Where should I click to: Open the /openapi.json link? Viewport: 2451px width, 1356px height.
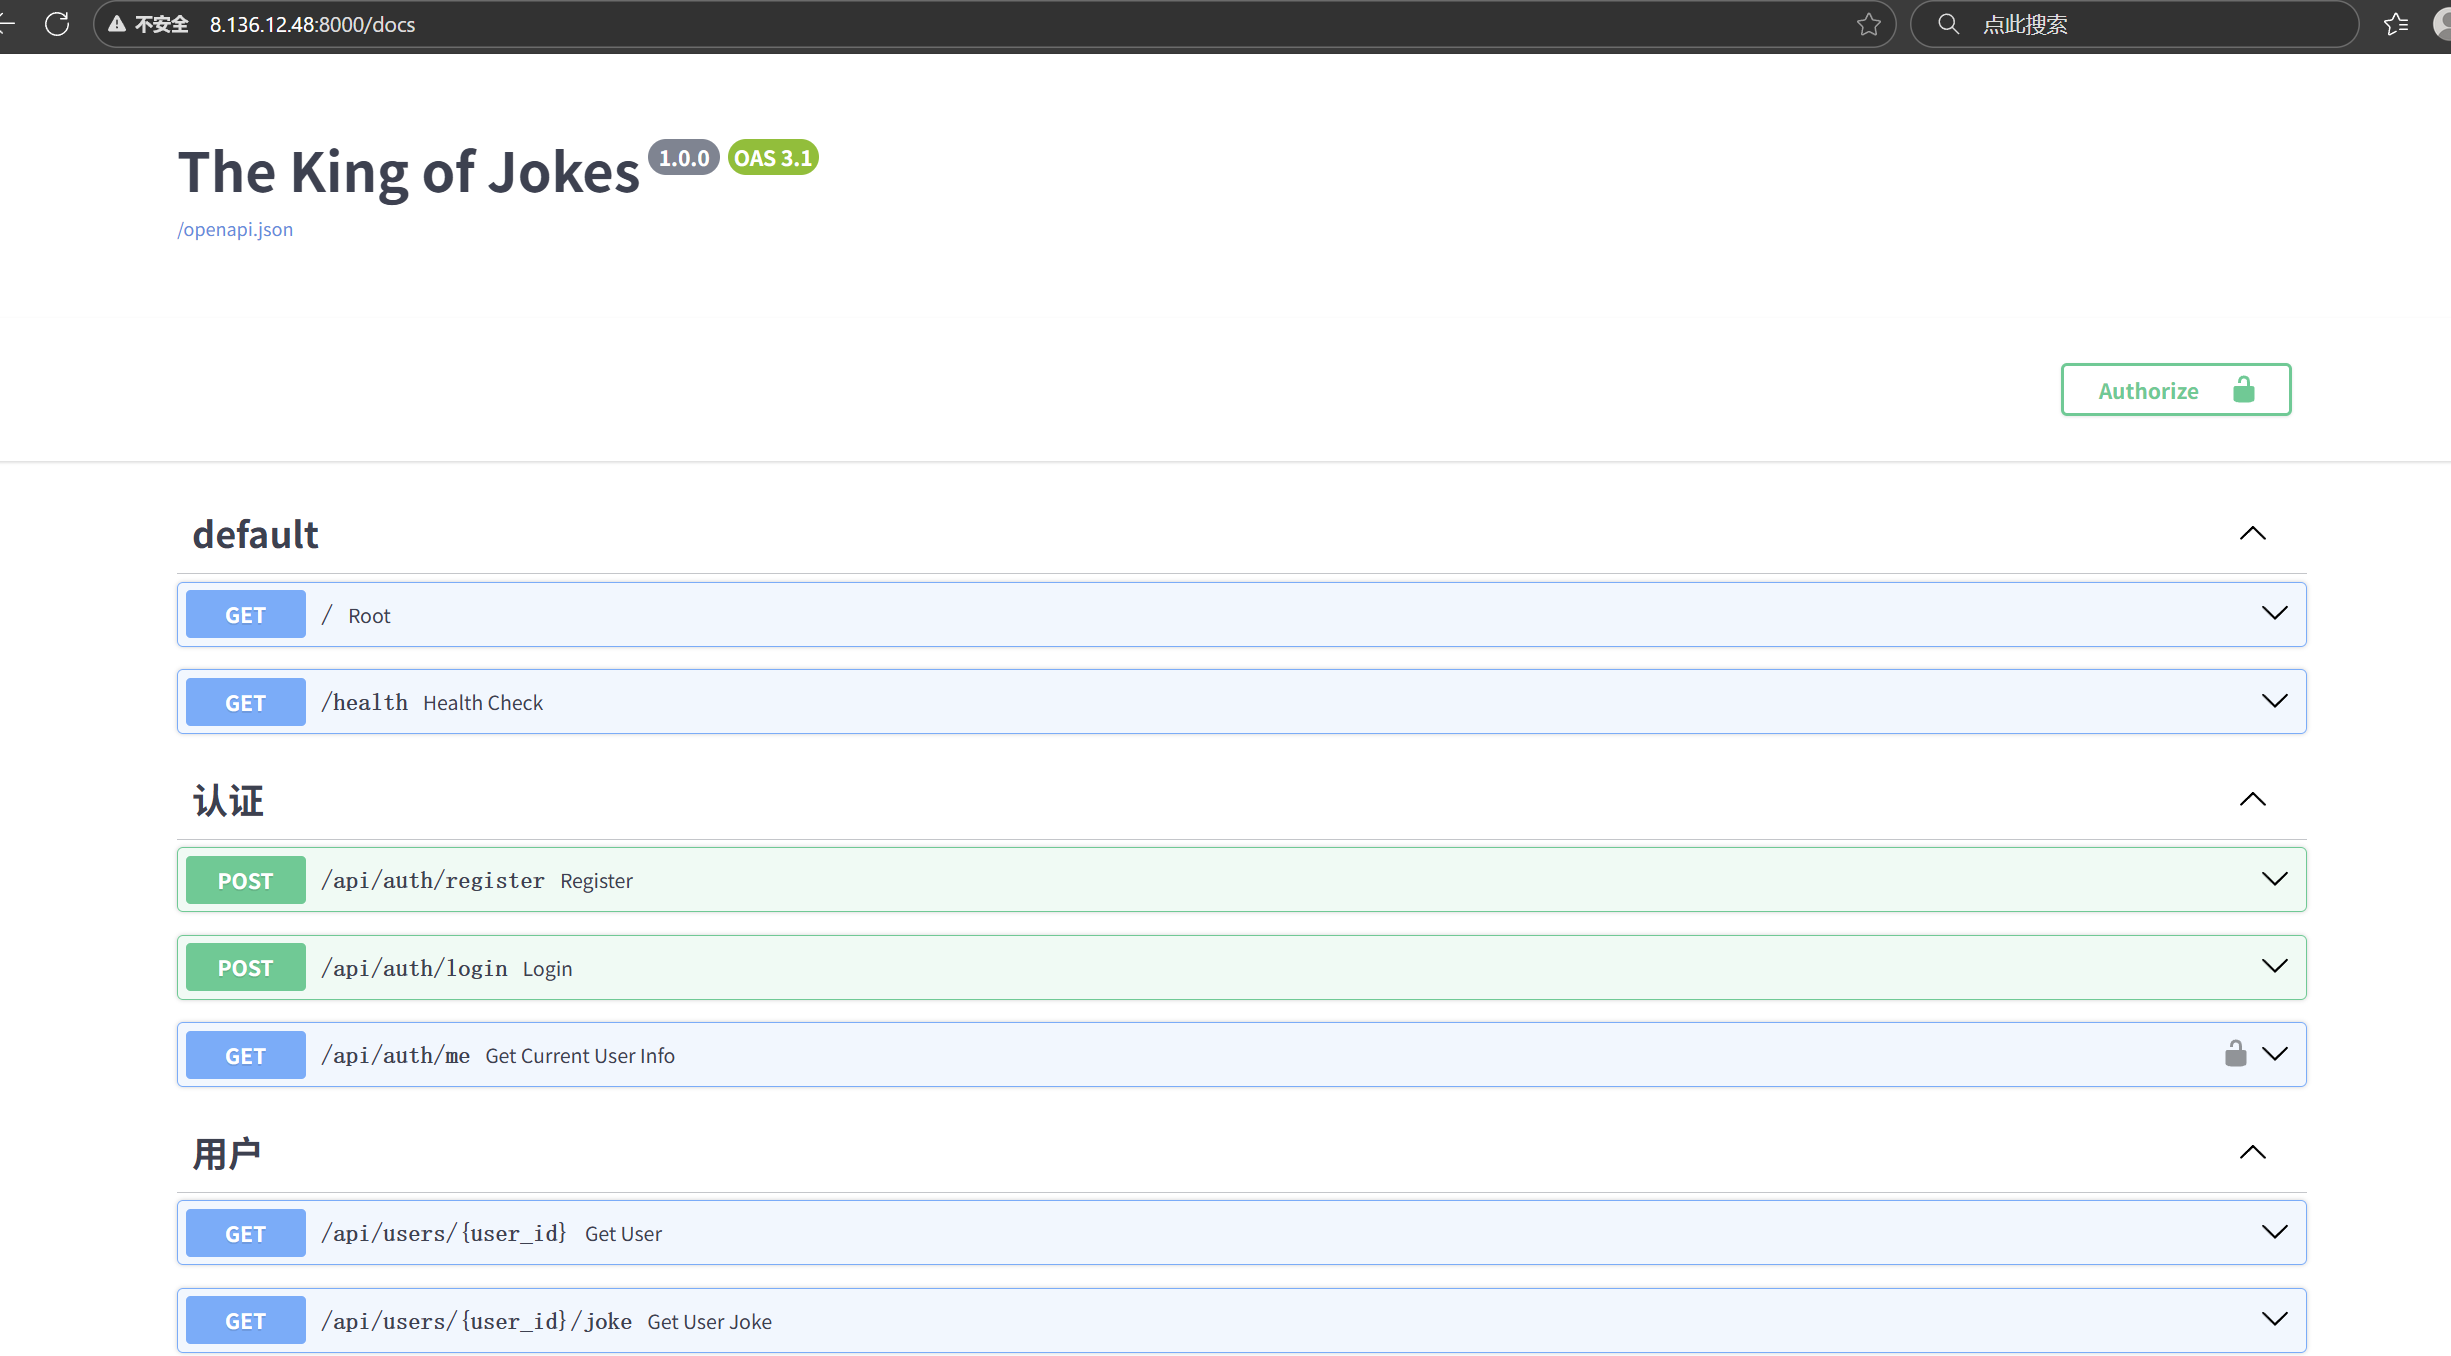coord(235,230)
